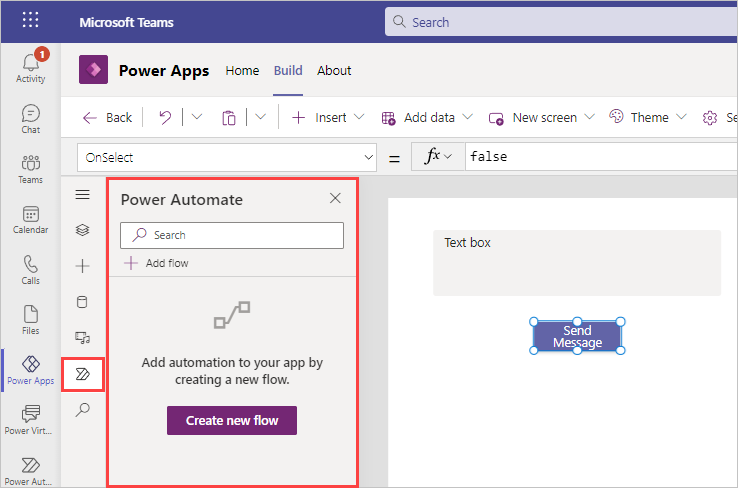Close the Power Automate panel

click(335, 198)
